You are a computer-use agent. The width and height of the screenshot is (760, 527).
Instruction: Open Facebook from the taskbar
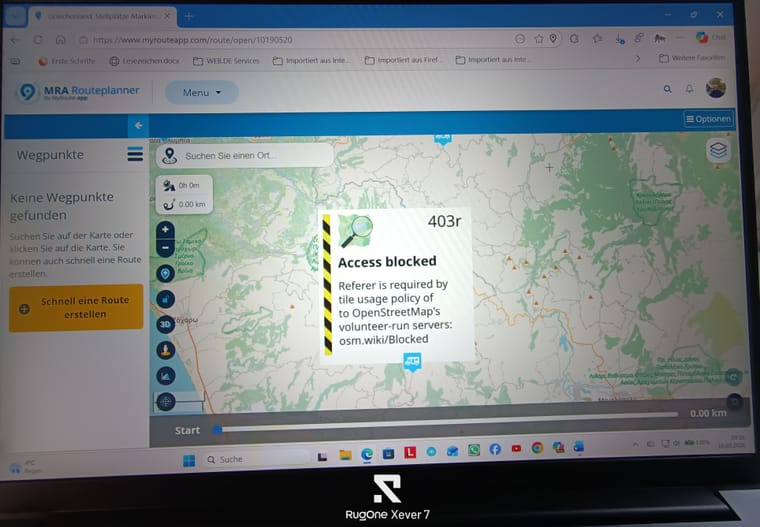pos(495,449)
